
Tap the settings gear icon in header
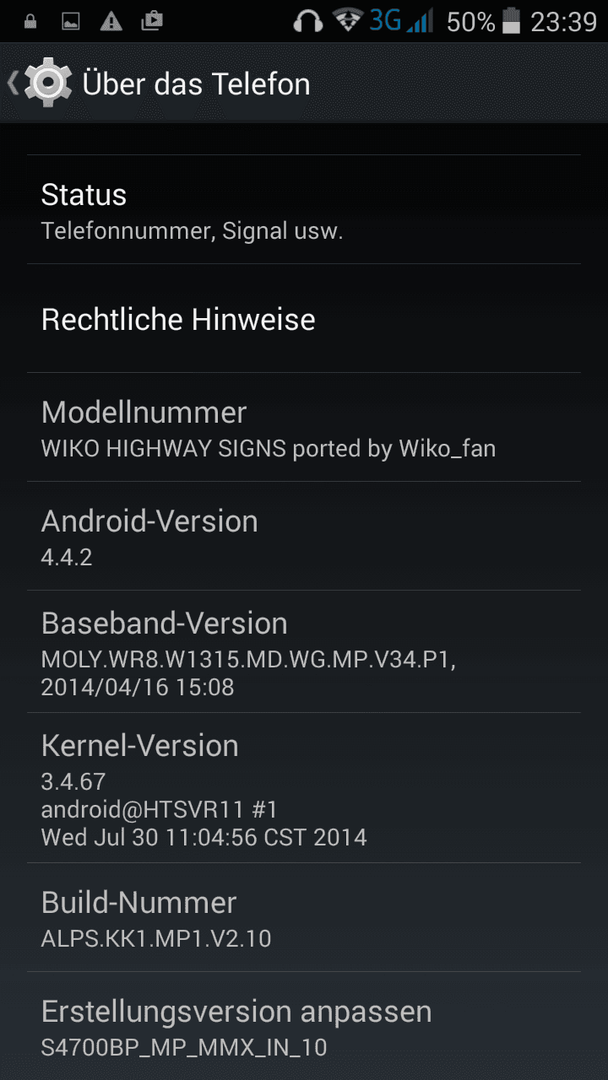(48, 83)
